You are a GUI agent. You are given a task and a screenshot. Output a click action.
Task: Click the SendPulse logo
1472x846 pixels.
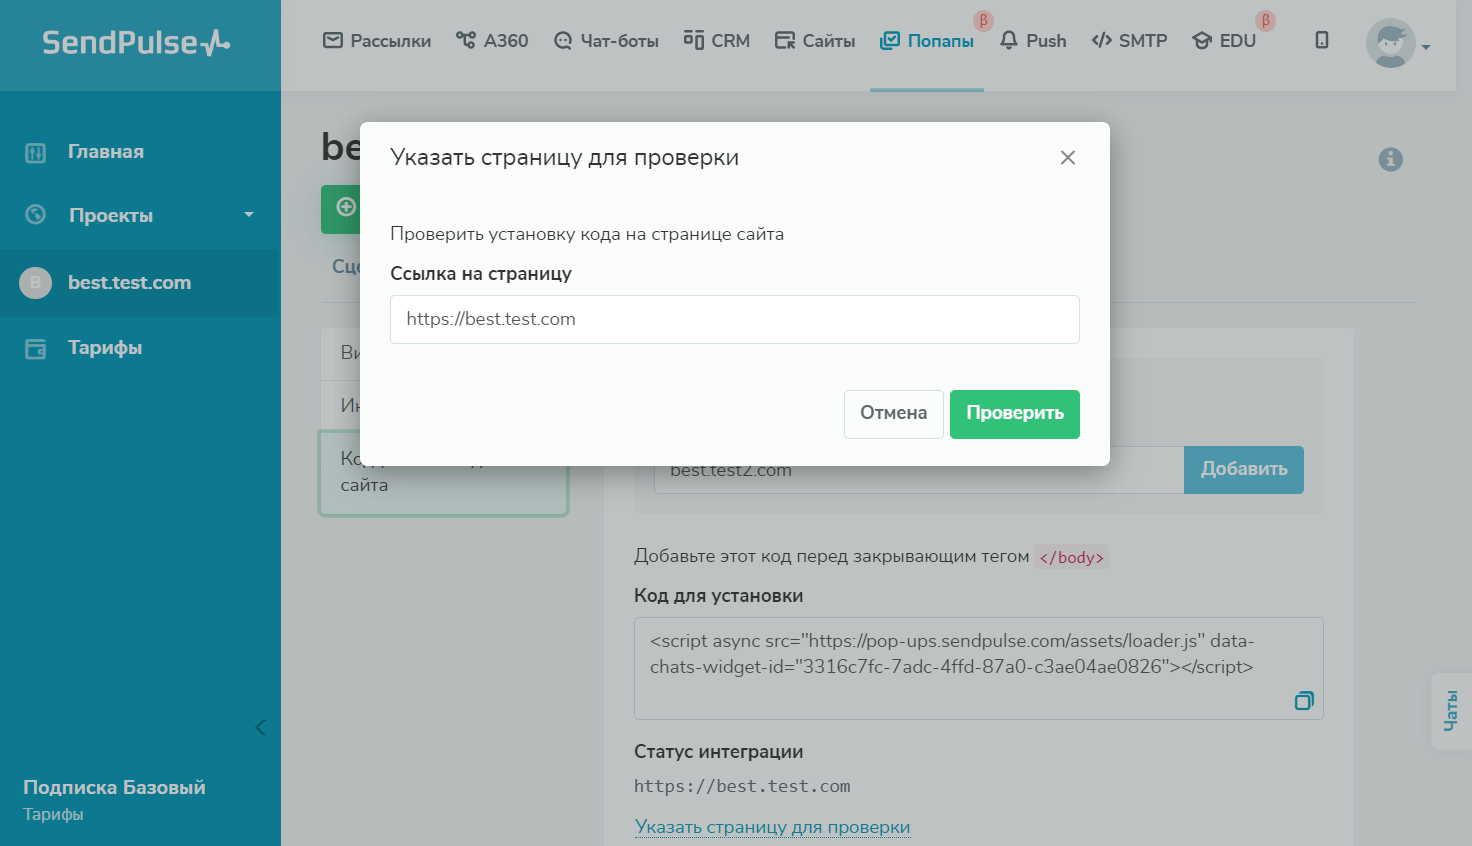[x=136, y=42]
